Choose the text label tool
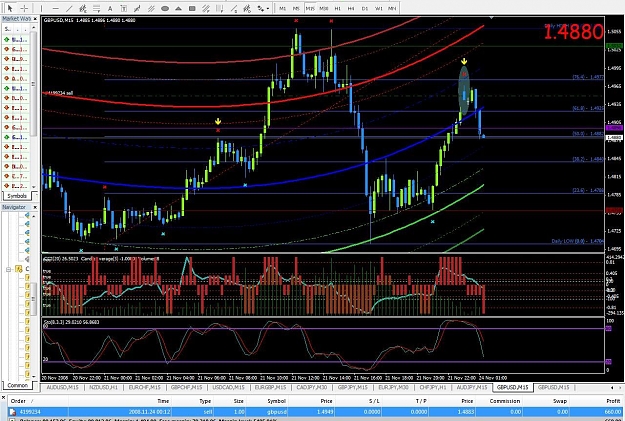The height and width of the screenshot is (421, 625). click(124, 8)
